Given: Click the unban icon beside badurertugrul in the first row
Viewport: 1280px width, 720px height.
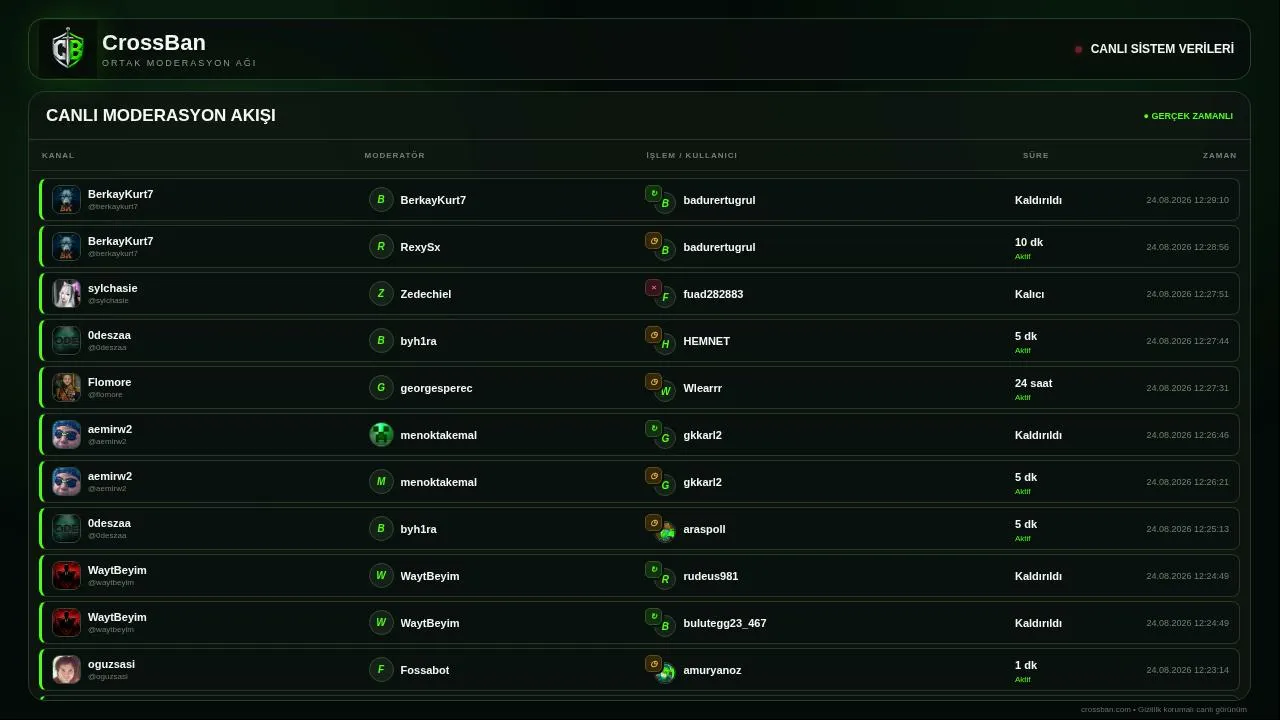Looking at the screenshot, I should (653, 193).
